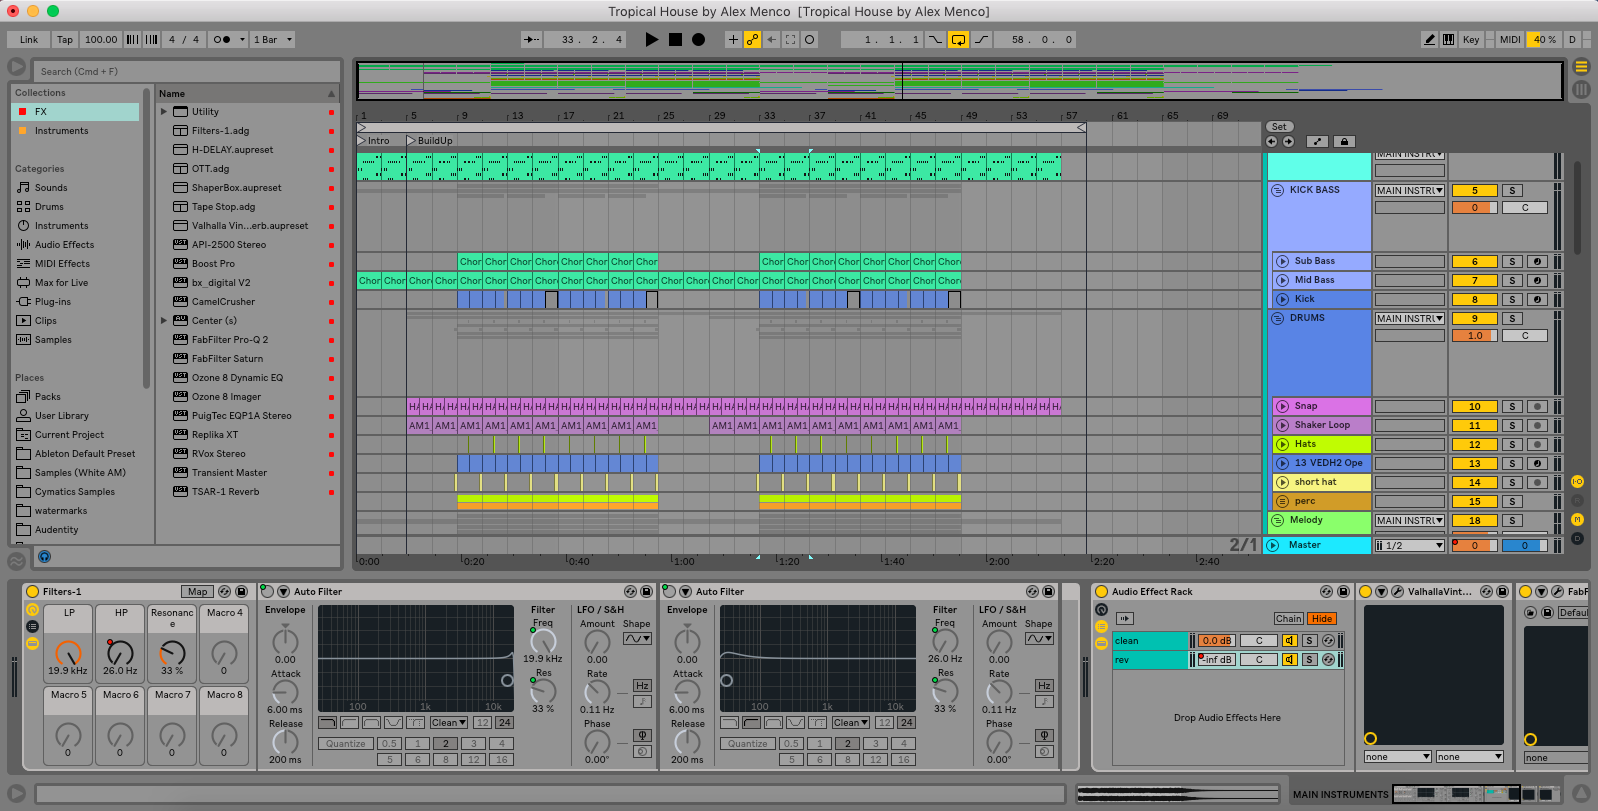
Task: Toggle the clean chain activator
Action: (1290, 641)
